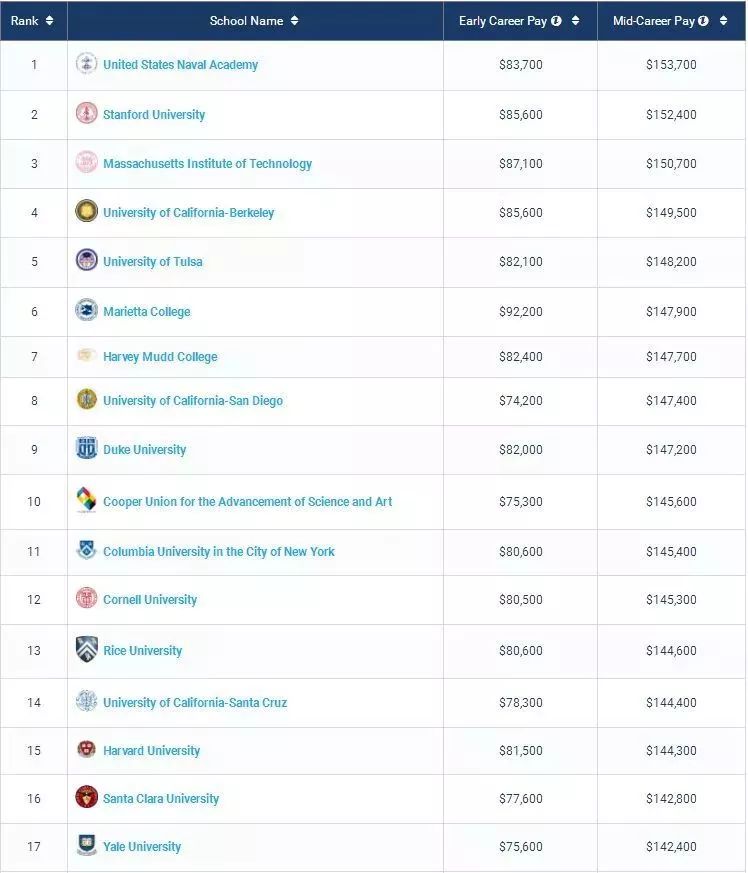Click the Harvard University crest icon

point(87,749)
